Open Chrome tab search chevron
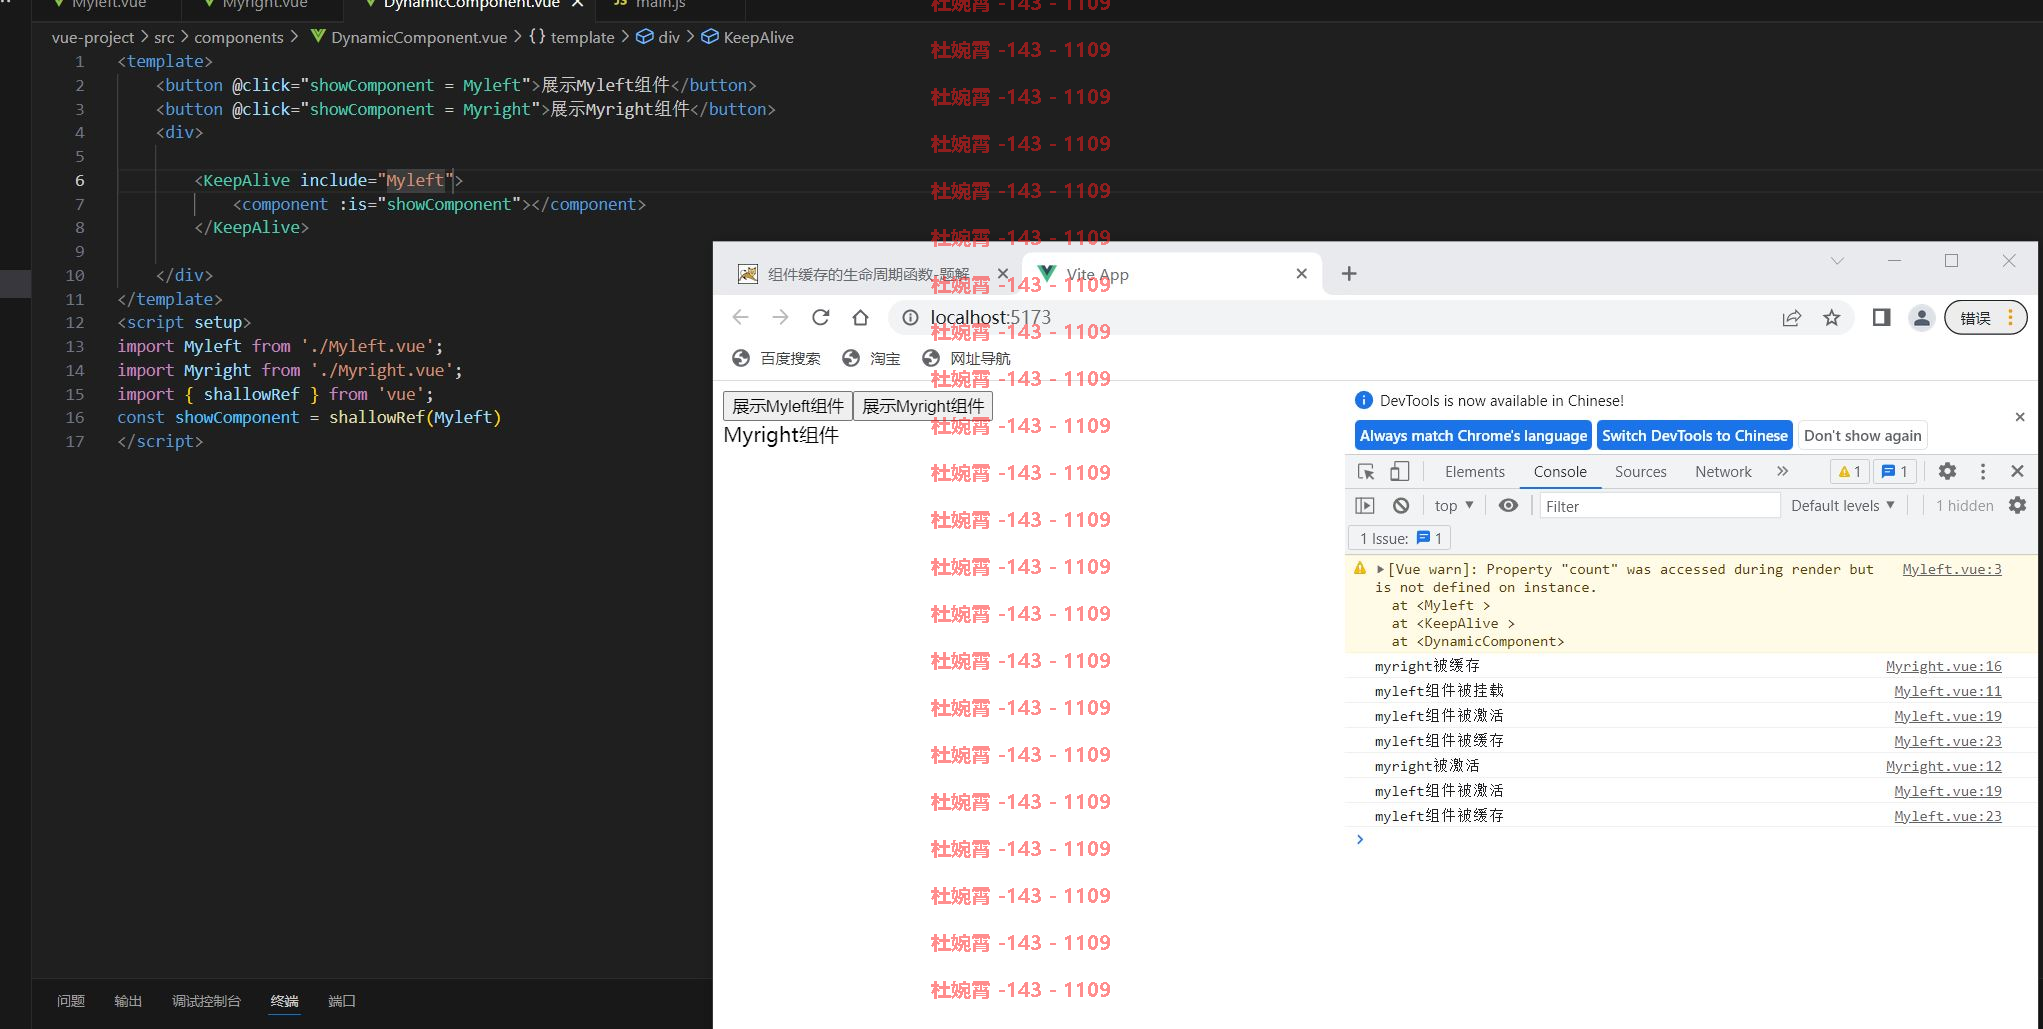2043x1029 pixels. 1837,261
